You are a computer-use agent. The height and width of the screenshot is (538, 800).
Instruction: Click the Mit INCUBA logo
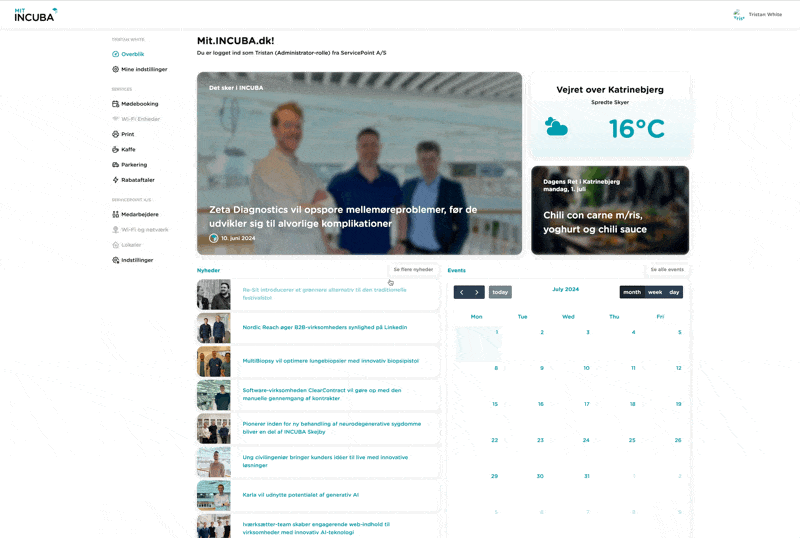point(36,15)
